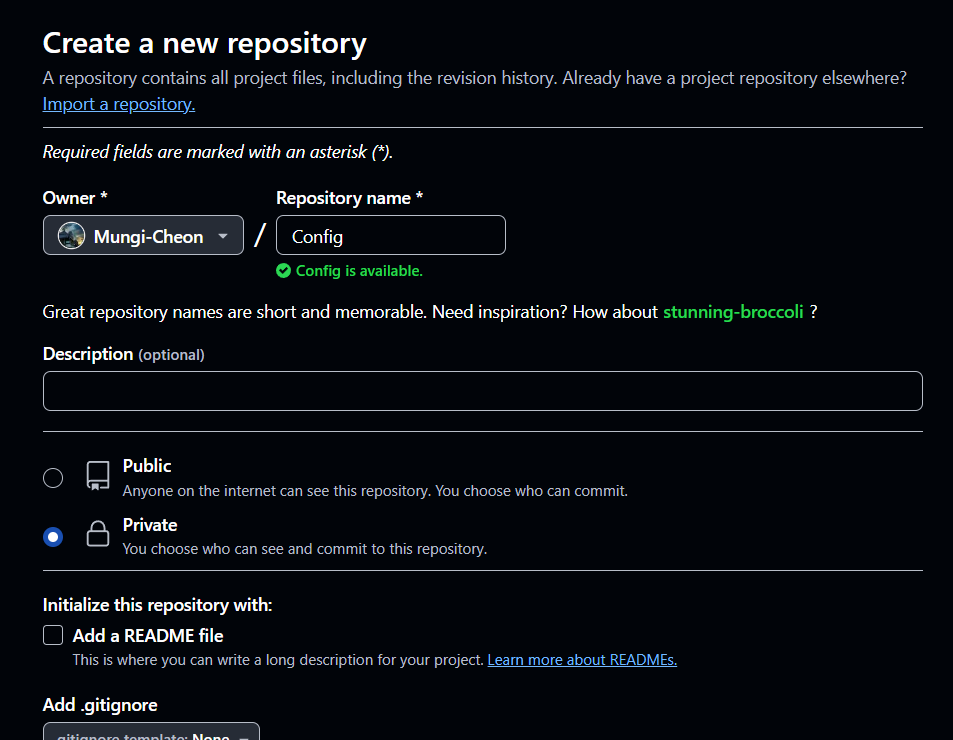The width and height of the screenshot is (953, 740).
Task: Click the Mungi-Cheon avatar image
Action: (71, 236)
